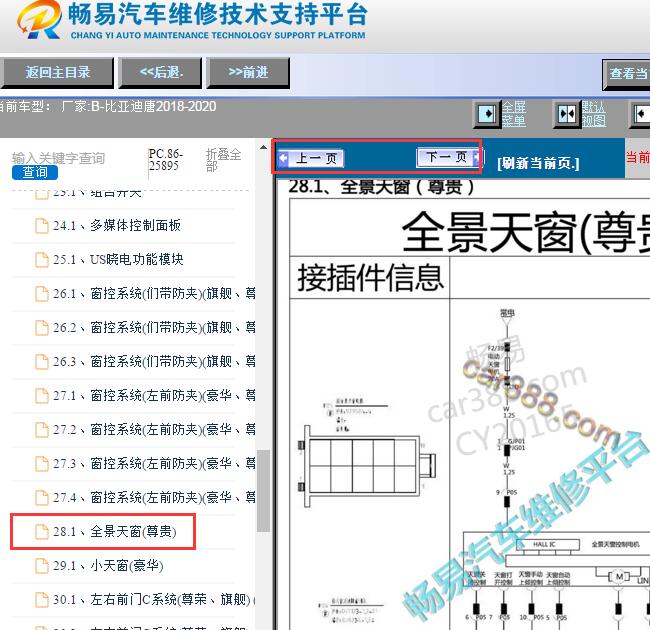Click the document icon beside 29.1
The height and width of the screenshot is (630, 650).
[41, 565]
